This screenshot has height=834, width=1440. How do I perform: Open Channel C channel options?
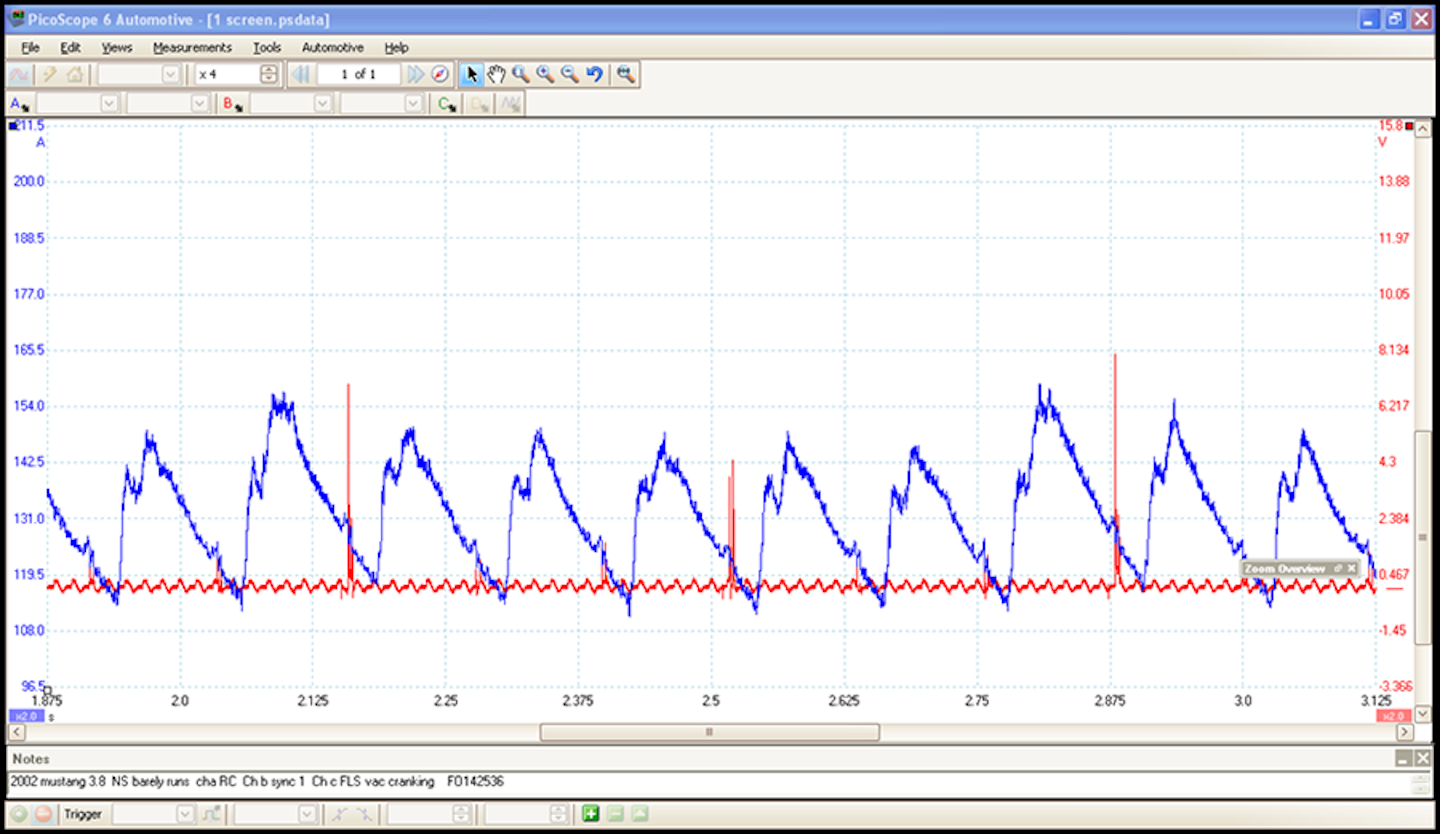point(447,103)
